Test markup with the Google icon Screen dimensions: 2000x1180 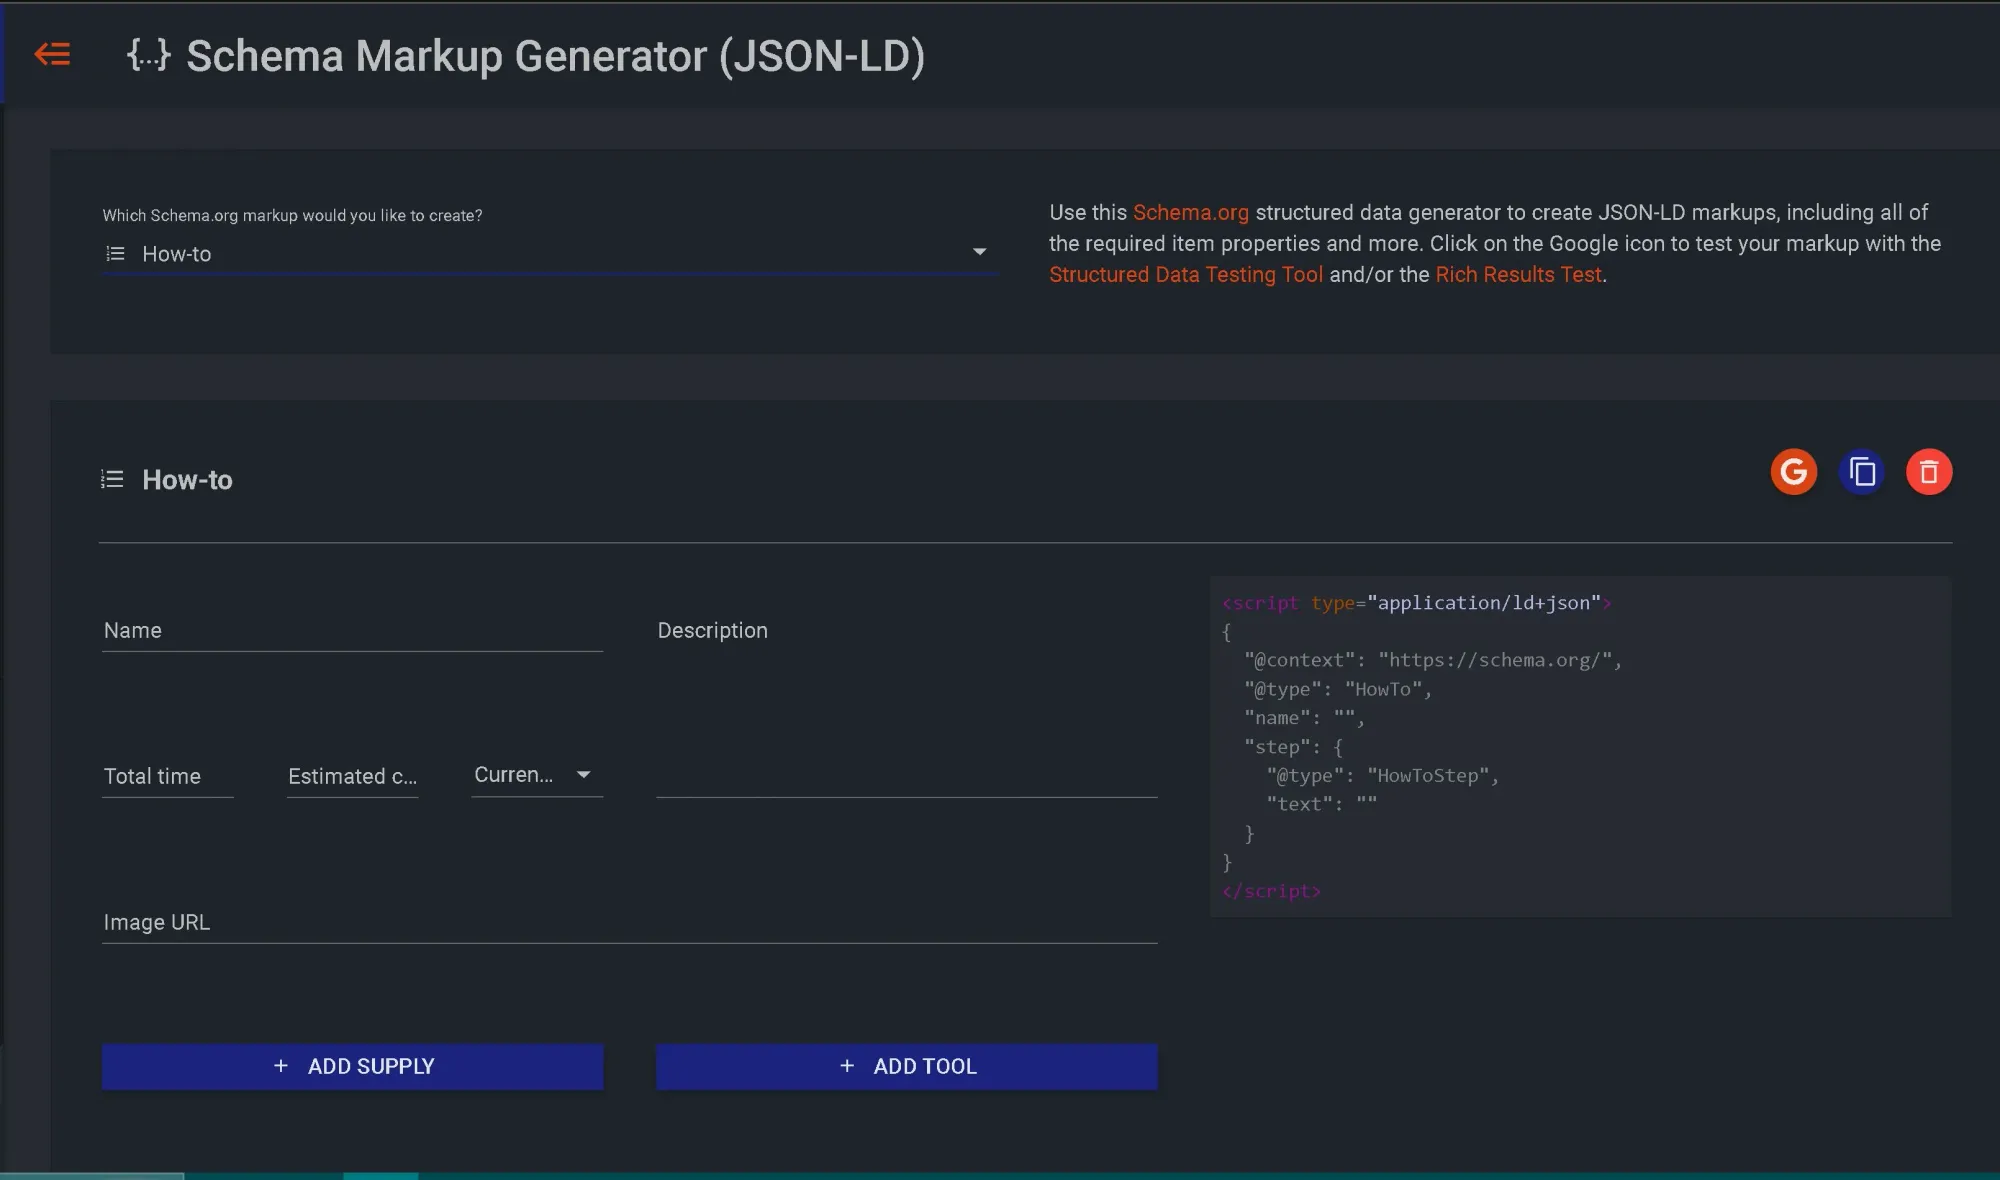click(1793, 471)
